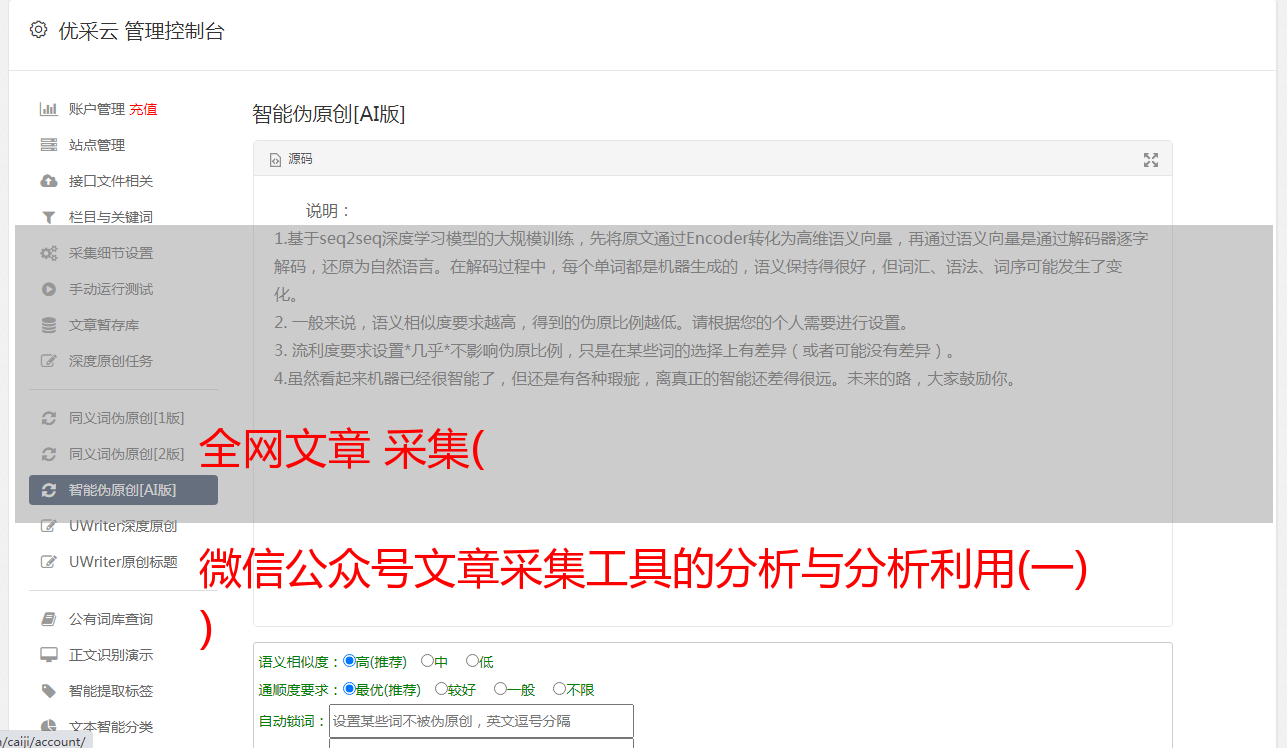Click the server icon next to 站点管理
The height and width of the screenshot is (748, 1287).
pos(48,145)
